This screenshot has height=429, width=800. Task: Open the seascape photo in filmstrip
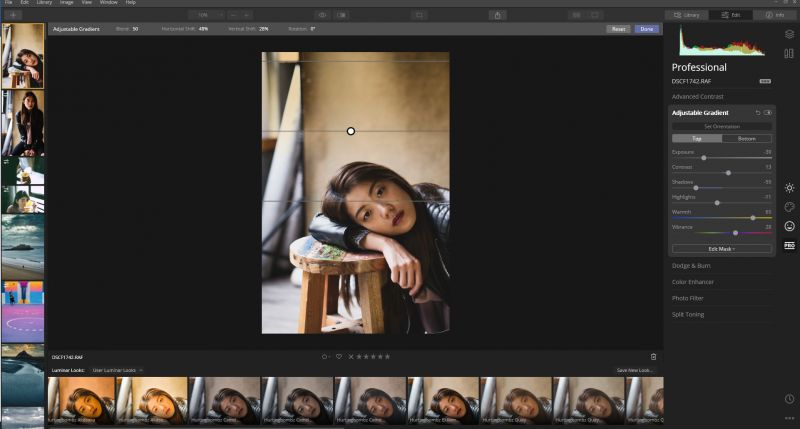click(22, 247)
